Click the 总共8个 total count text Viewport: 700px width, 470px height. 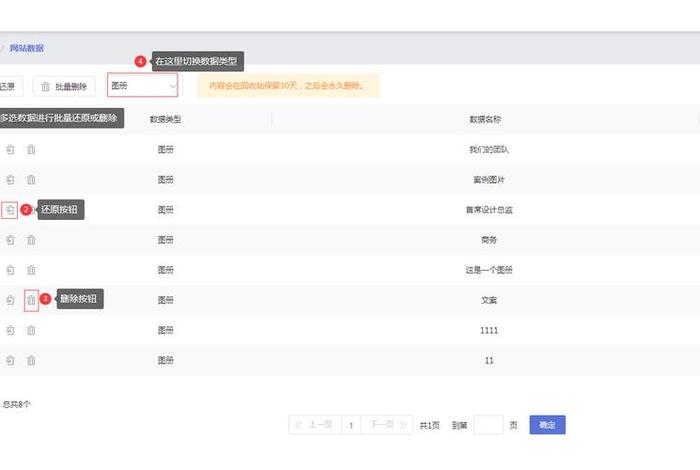point(16,404)
